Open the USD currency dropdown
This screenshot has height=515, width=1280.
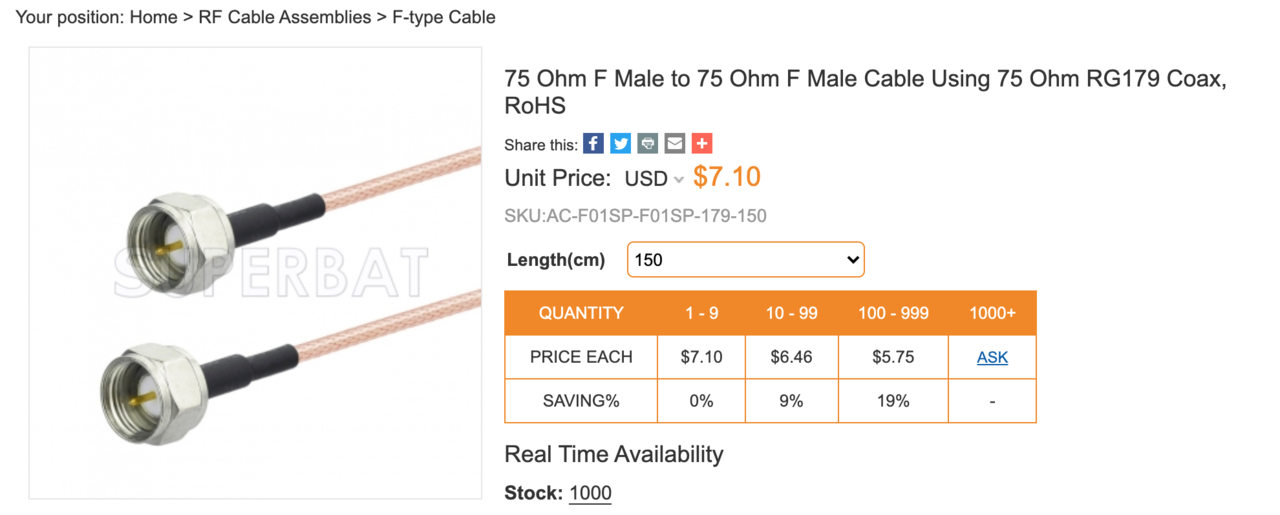tap(654, 179)
